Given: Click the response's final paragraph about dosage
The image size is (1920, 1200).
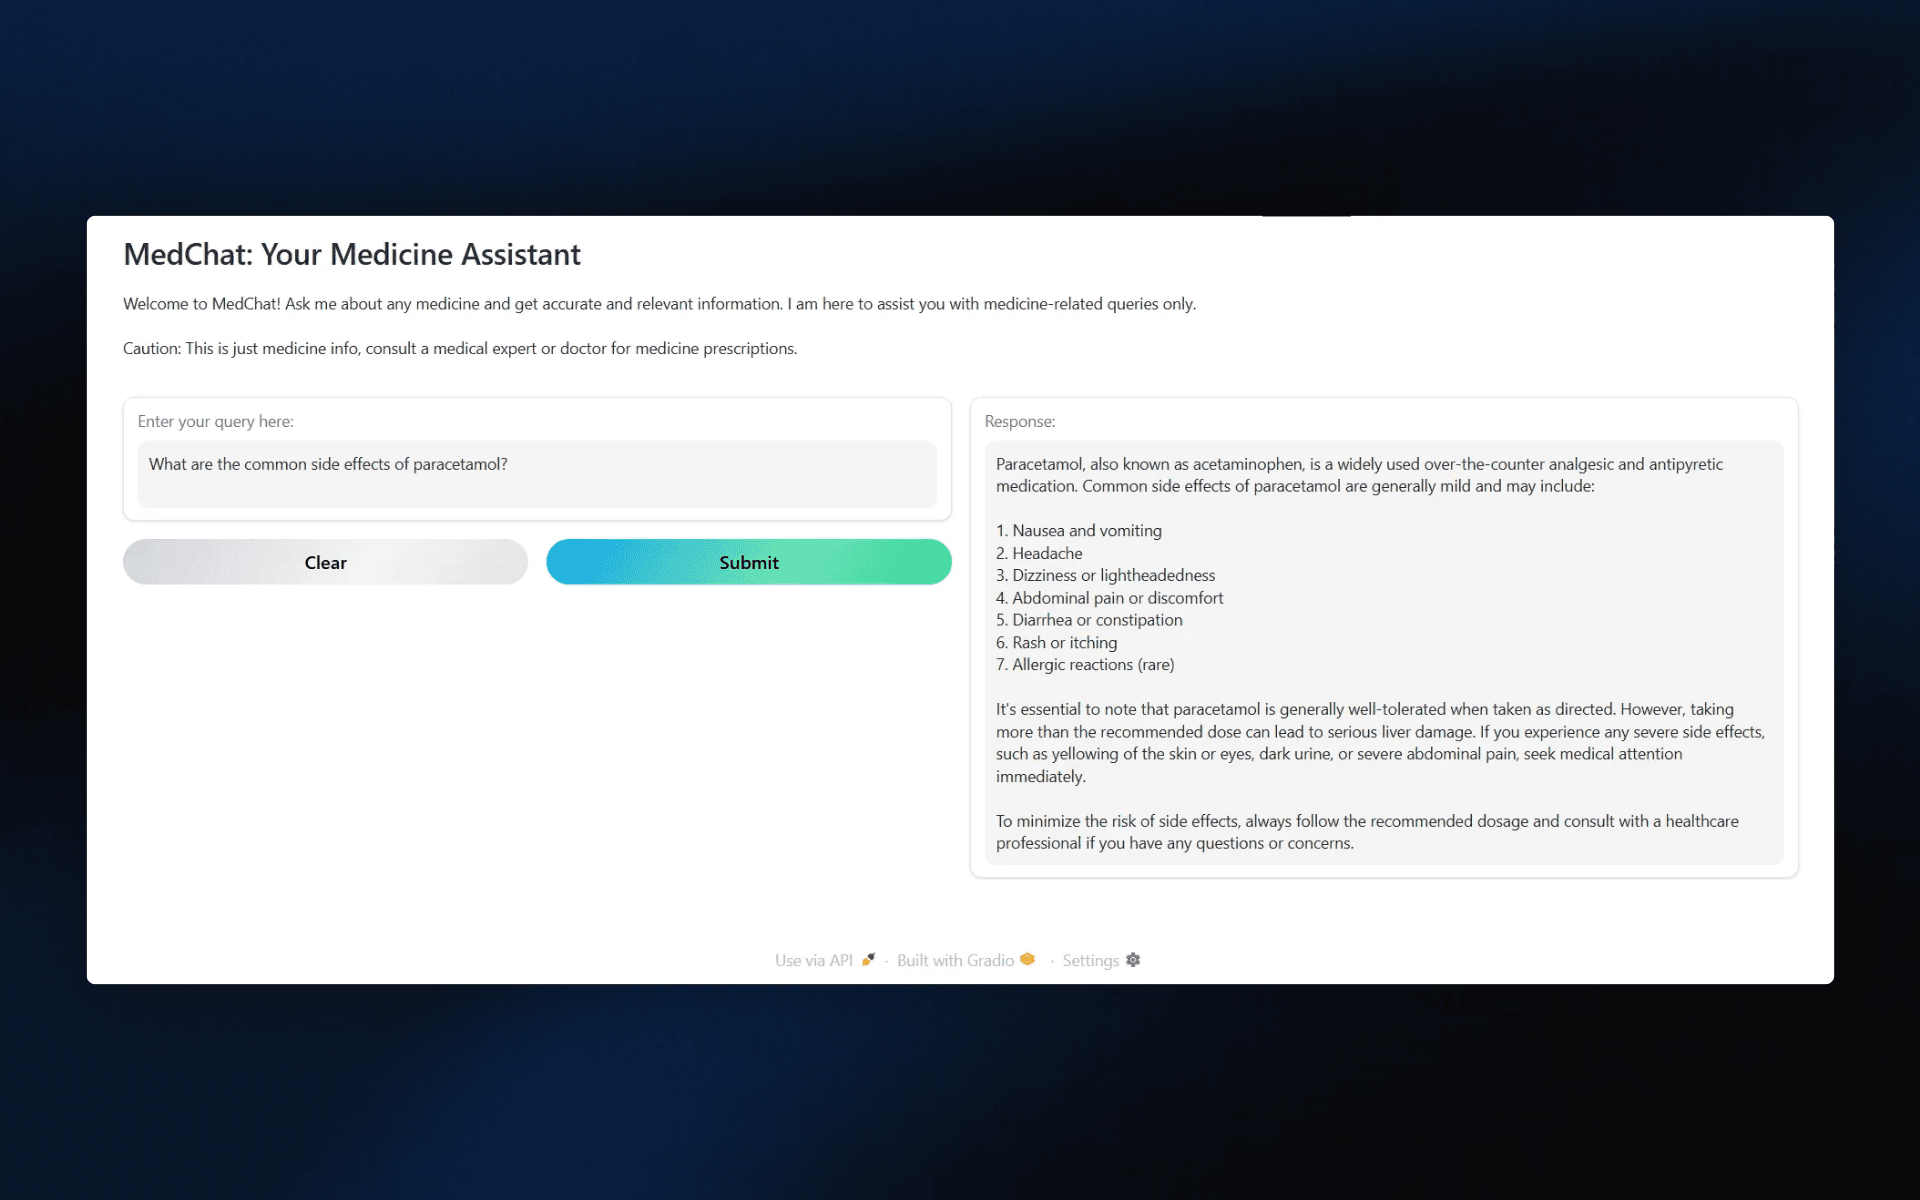Looking at the screenshot, I should (x=1366, y=832).
